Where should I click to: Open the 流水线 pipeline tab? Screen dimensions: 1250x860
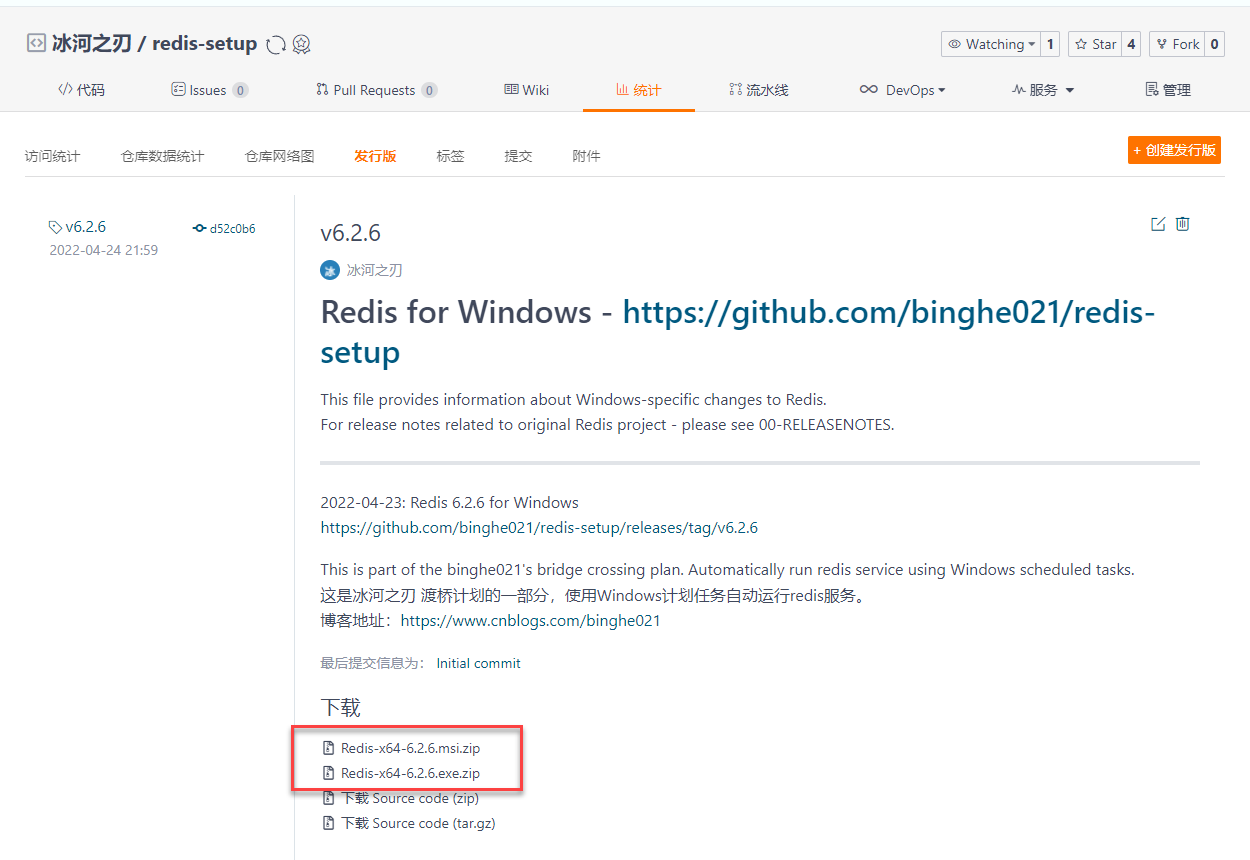758,90
